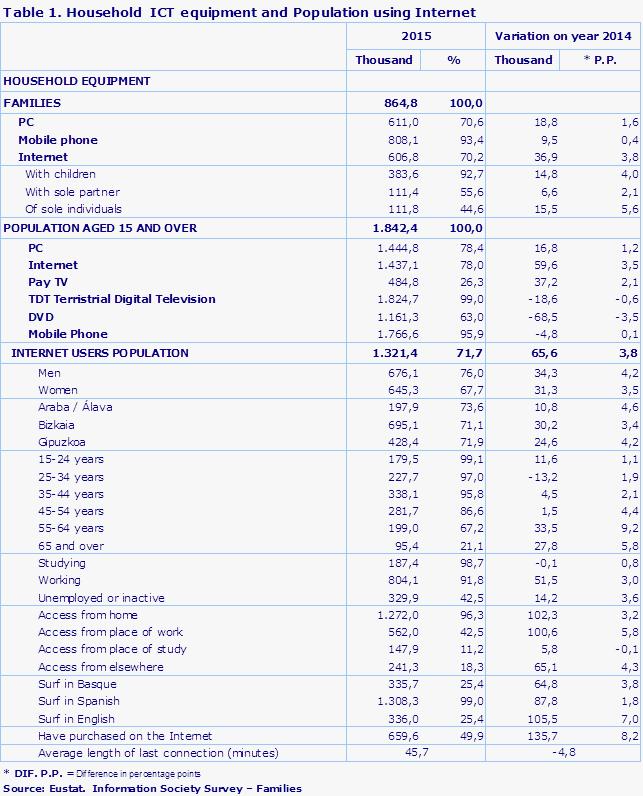The height and width of the screenshot is (796, 643).
Task: Select the 'Source: Eustat' attribution line
Action: [152, 788]
